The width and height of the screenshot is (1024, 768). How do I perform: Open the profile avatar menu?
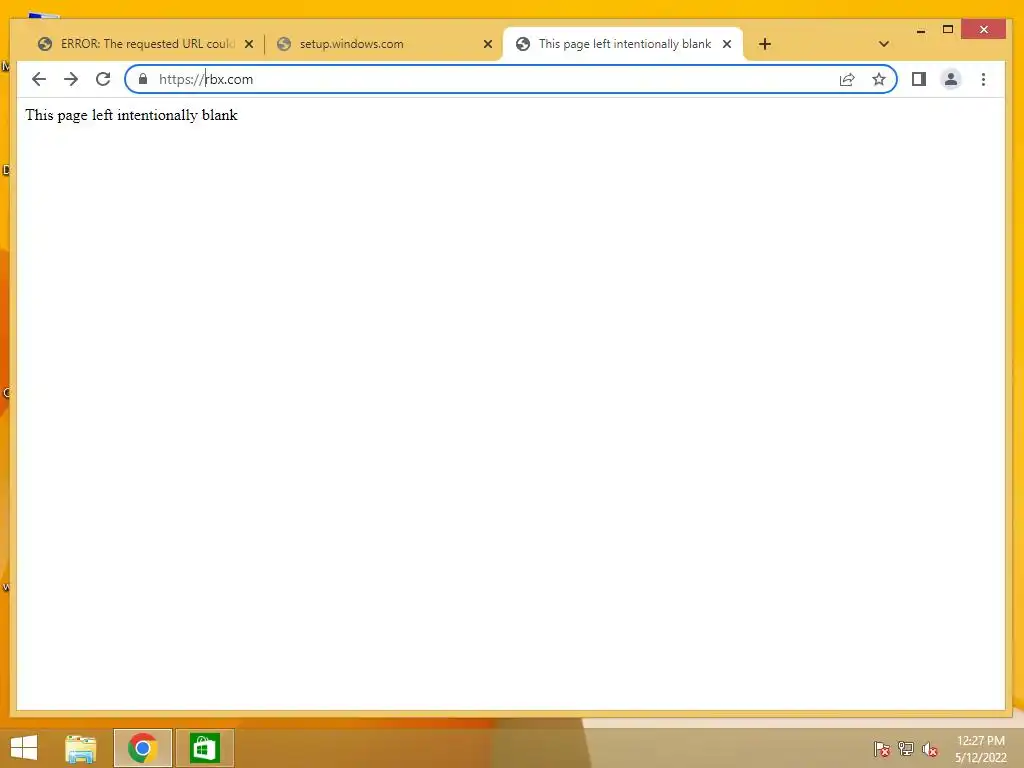click(x=951, y=79)
